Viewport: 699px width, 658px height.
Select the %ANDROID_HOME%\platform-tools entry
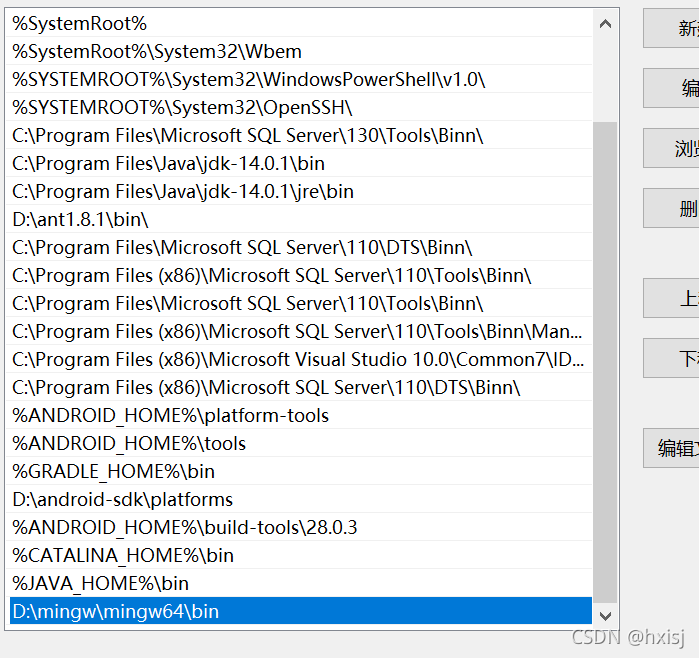299,415
